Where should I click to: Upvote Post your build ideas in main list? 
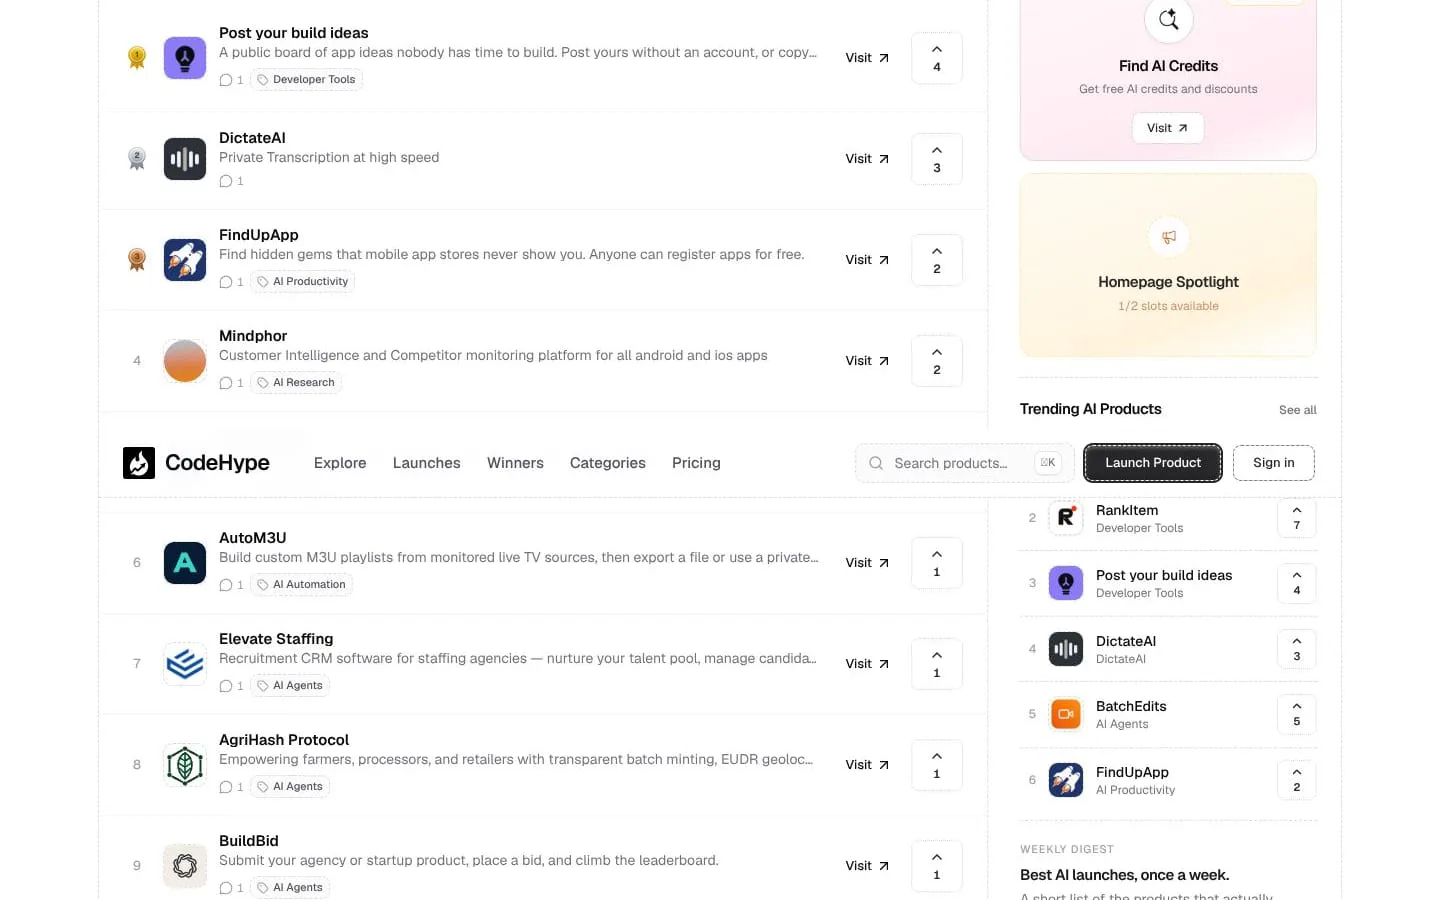(x=937, y=58)
